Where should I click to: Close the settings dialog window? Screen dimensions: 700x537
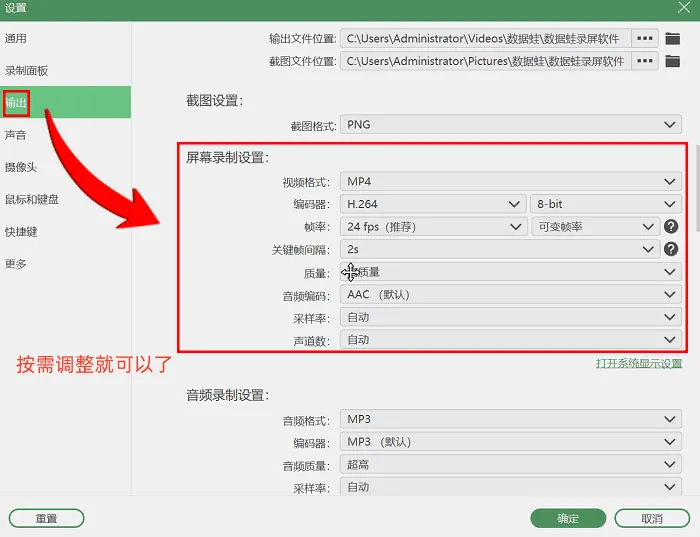click(684, 8)
